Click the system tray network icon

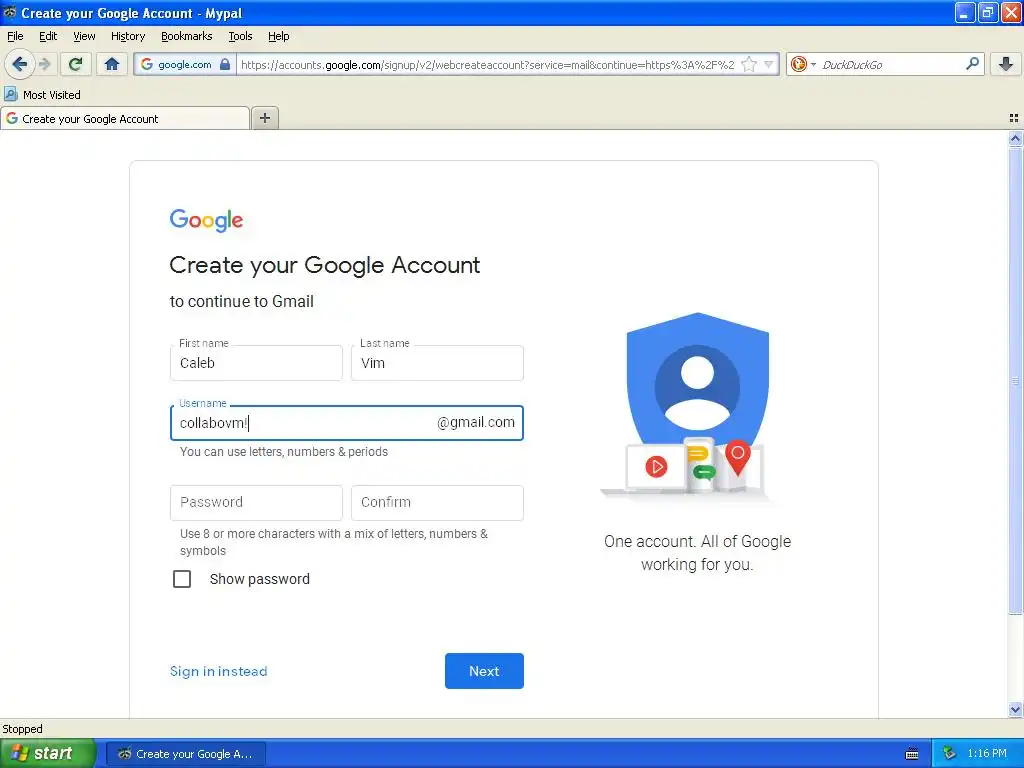point(950,754)
